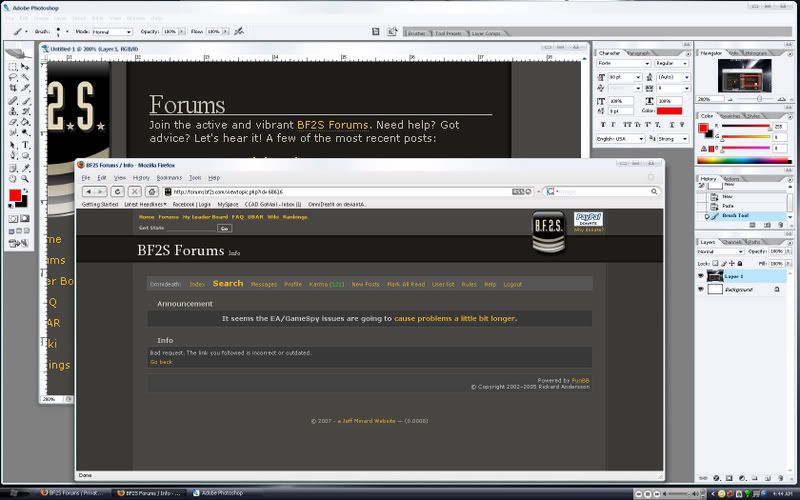
Task: Click the red text Color swatch in Character panel
Action: coord(669,111)
